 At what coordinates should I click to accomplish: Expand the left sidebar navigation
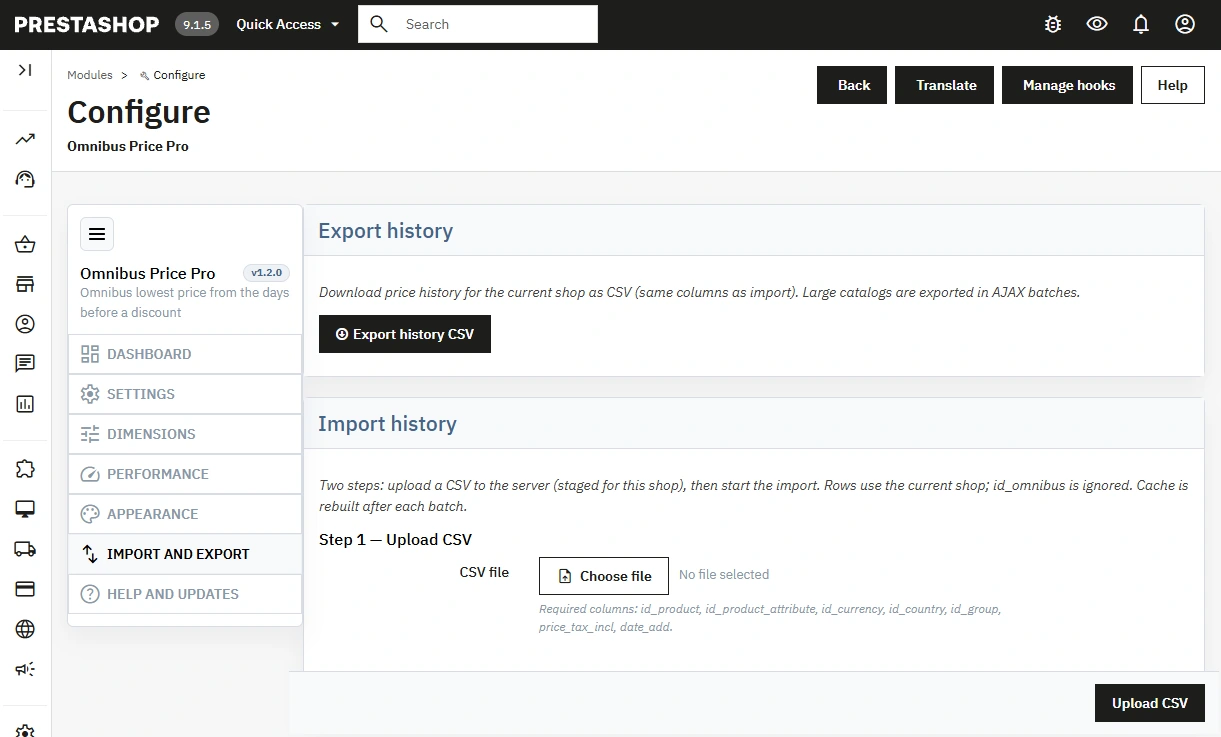[25, 70]
